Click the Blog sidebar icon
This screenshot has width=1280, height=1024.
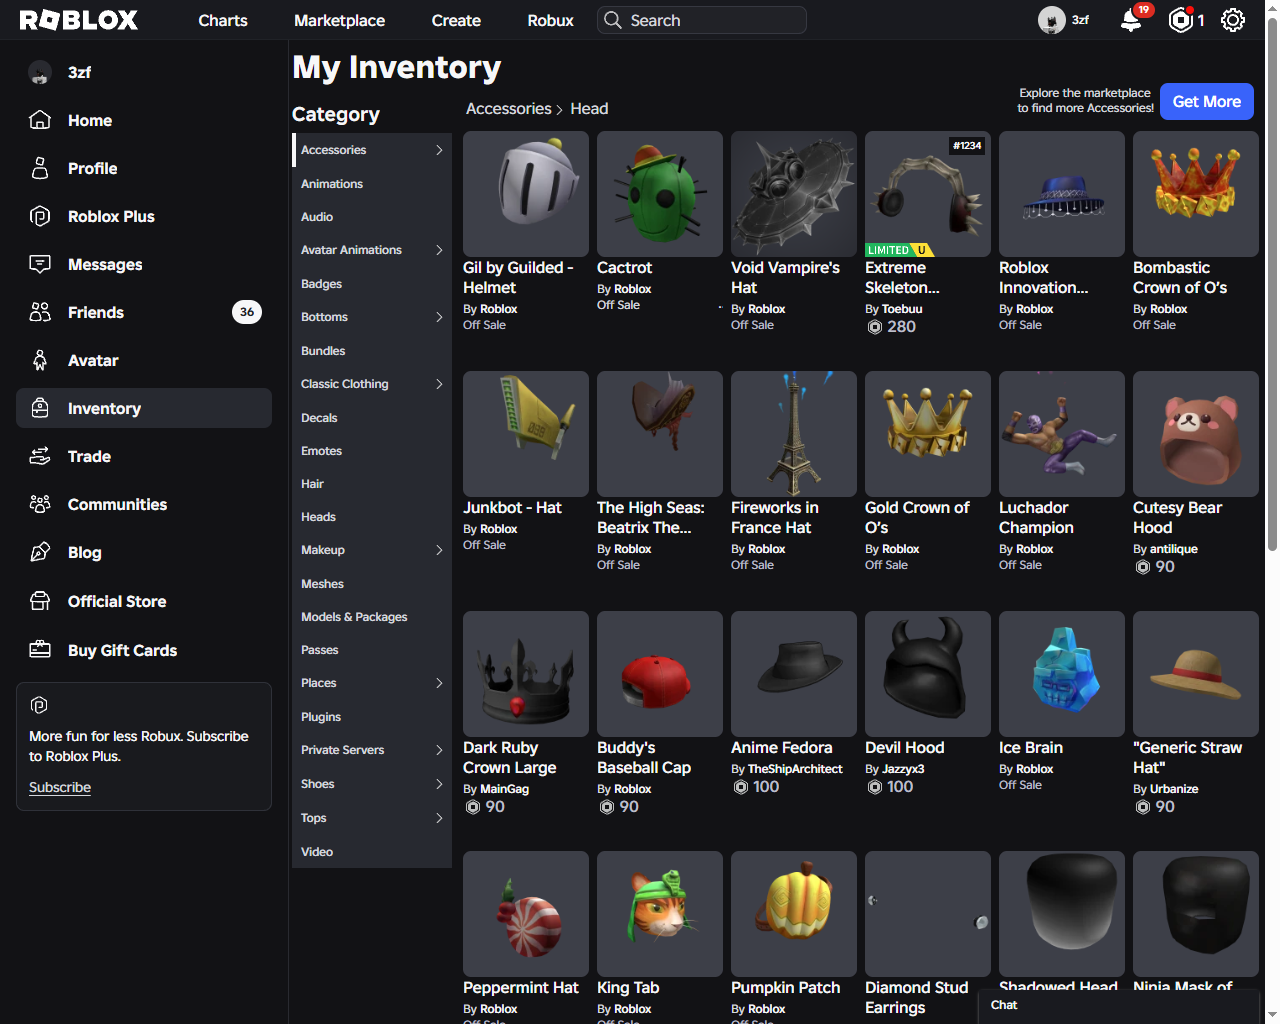(x=40, y=552)
